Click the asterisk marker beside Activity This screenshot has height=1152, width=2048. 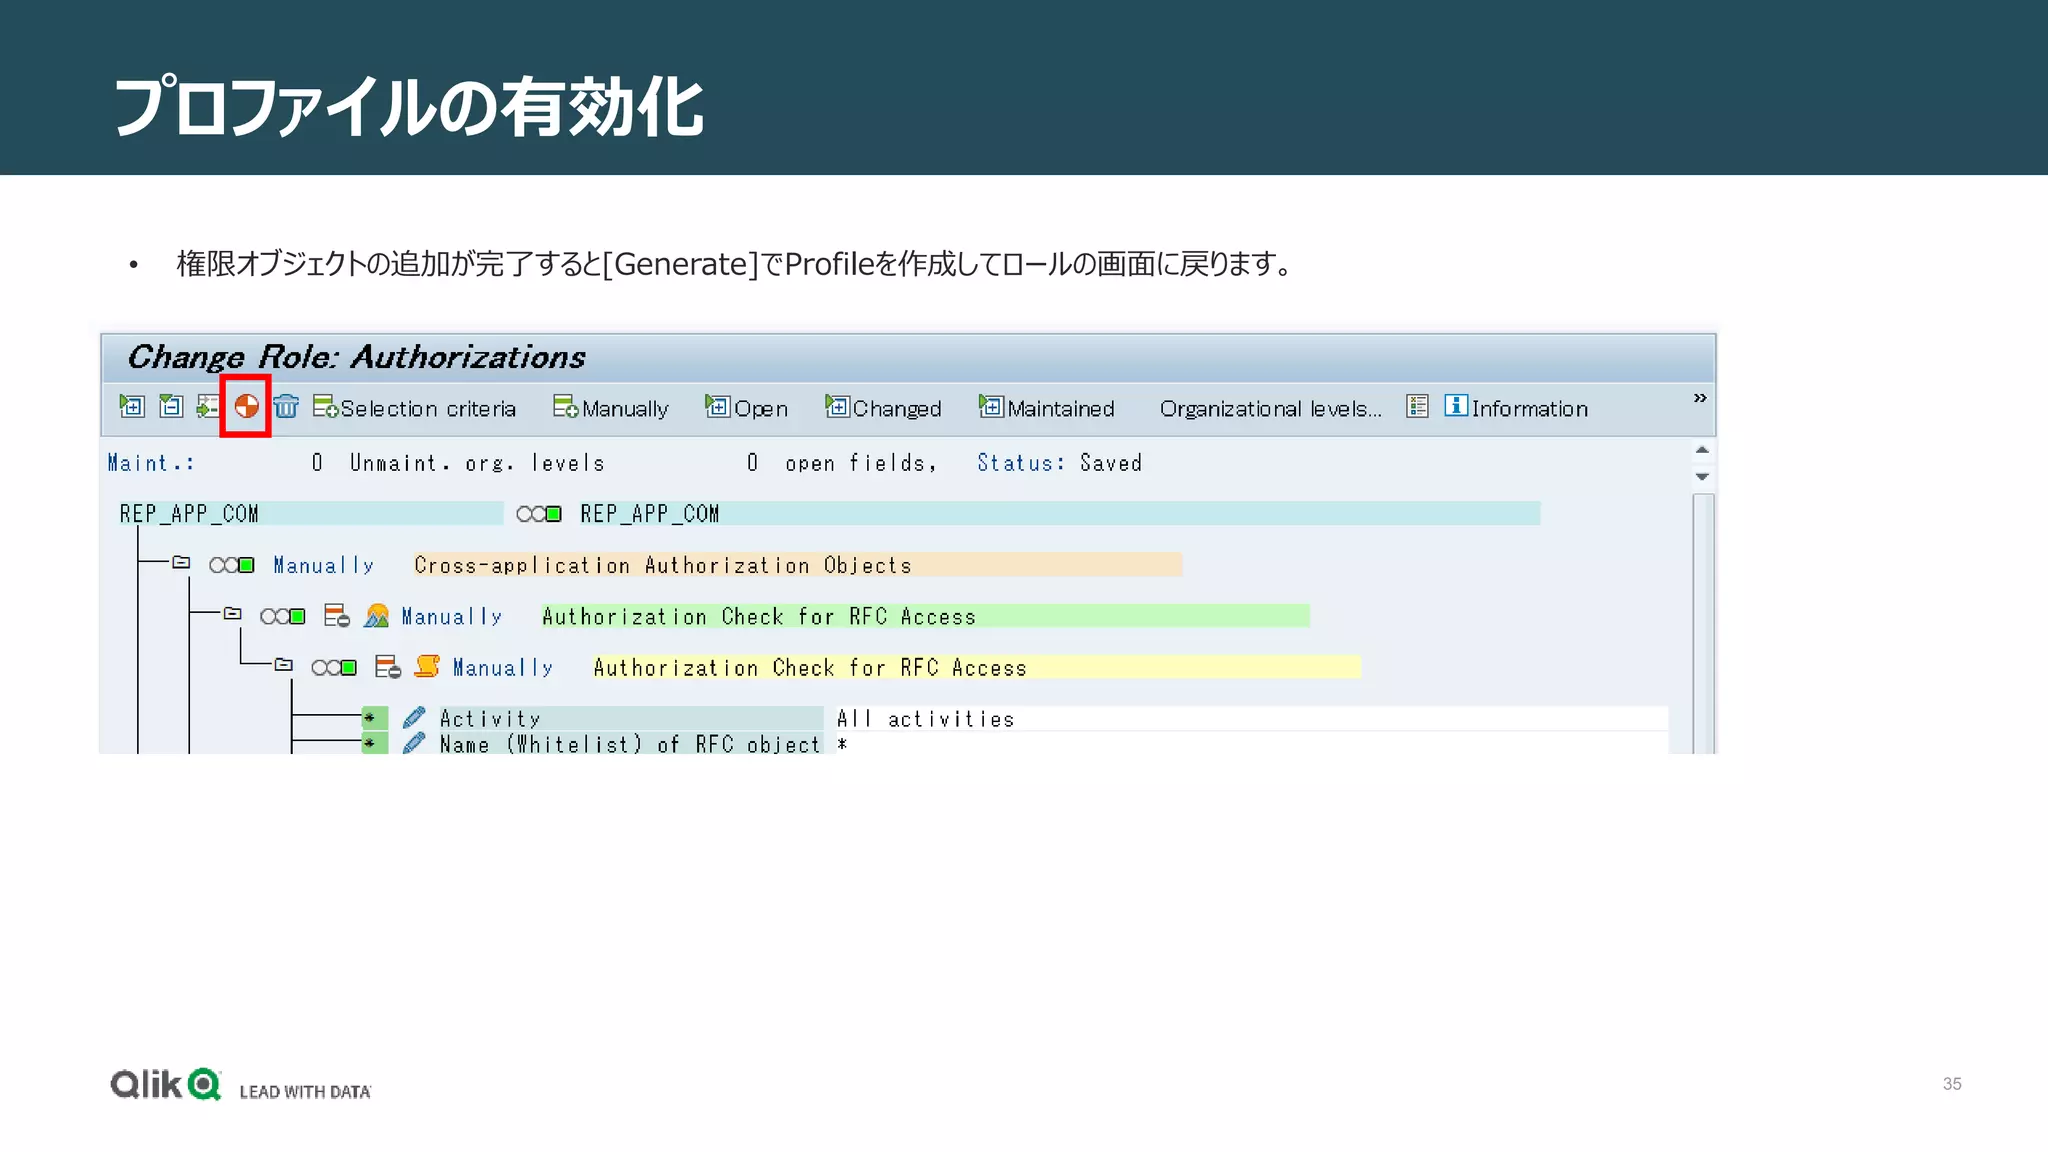(x=374, y=718)
